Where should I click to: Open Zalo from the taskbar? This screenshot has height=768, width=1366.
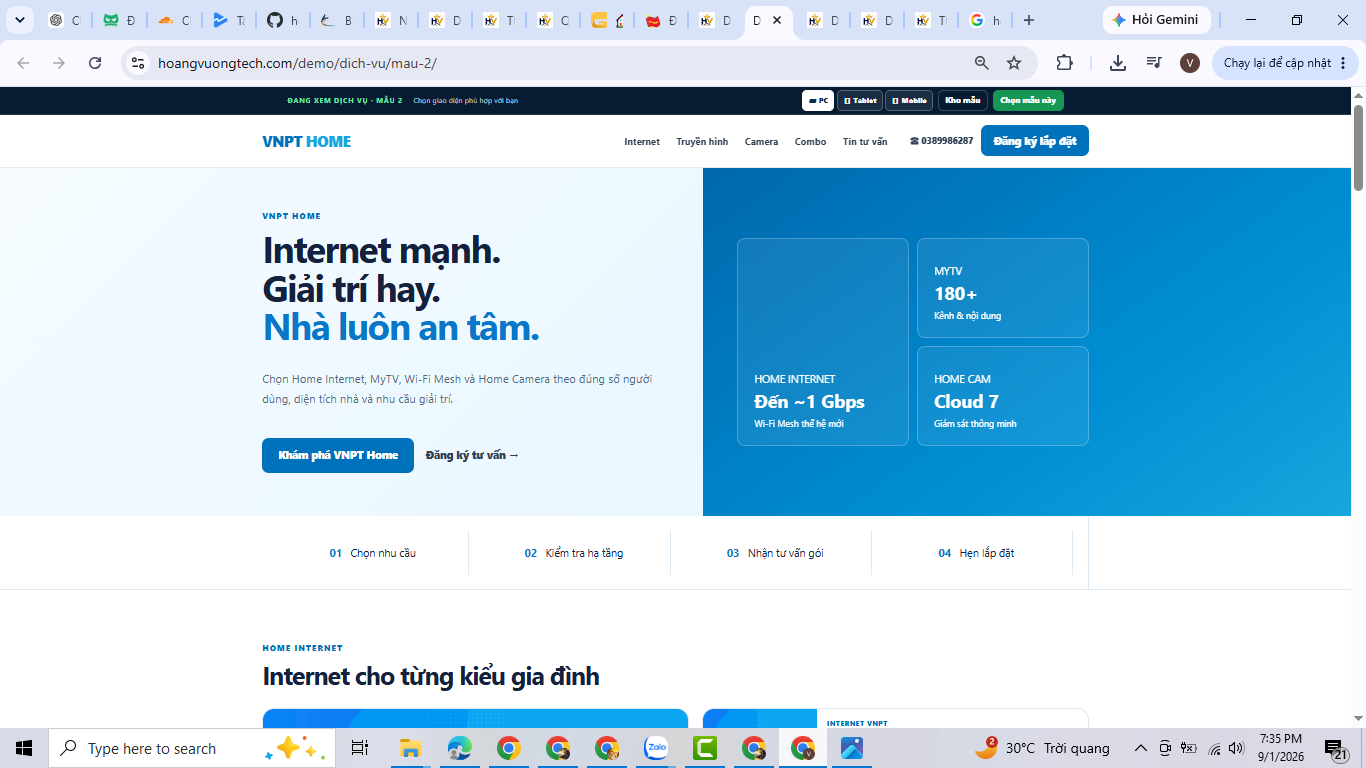(656, 748)
